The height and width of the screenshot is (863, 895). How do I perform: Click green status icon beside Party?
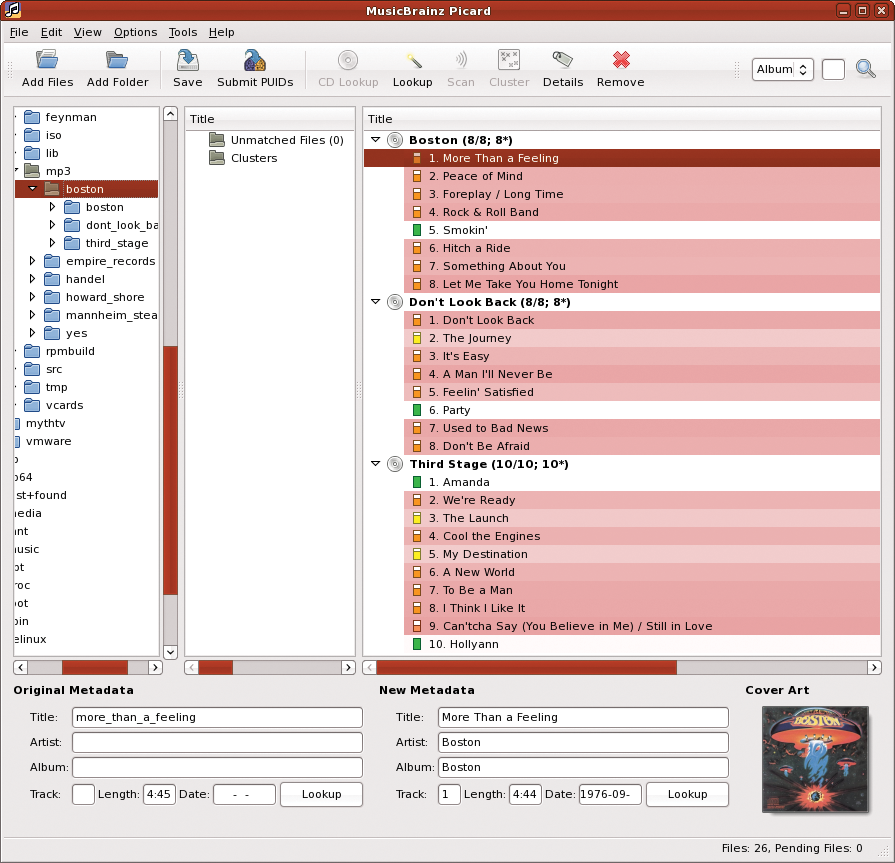tap(417, 410)
